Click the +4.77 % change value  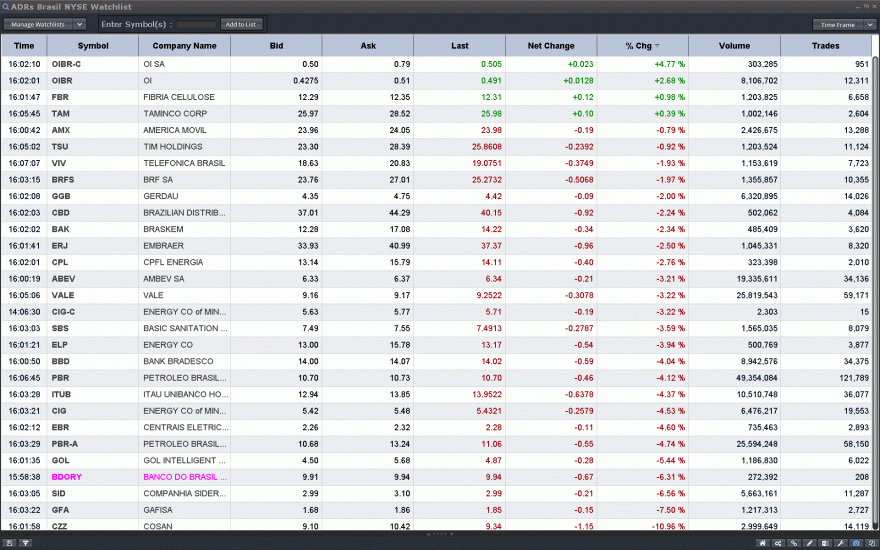coord(670,64)
